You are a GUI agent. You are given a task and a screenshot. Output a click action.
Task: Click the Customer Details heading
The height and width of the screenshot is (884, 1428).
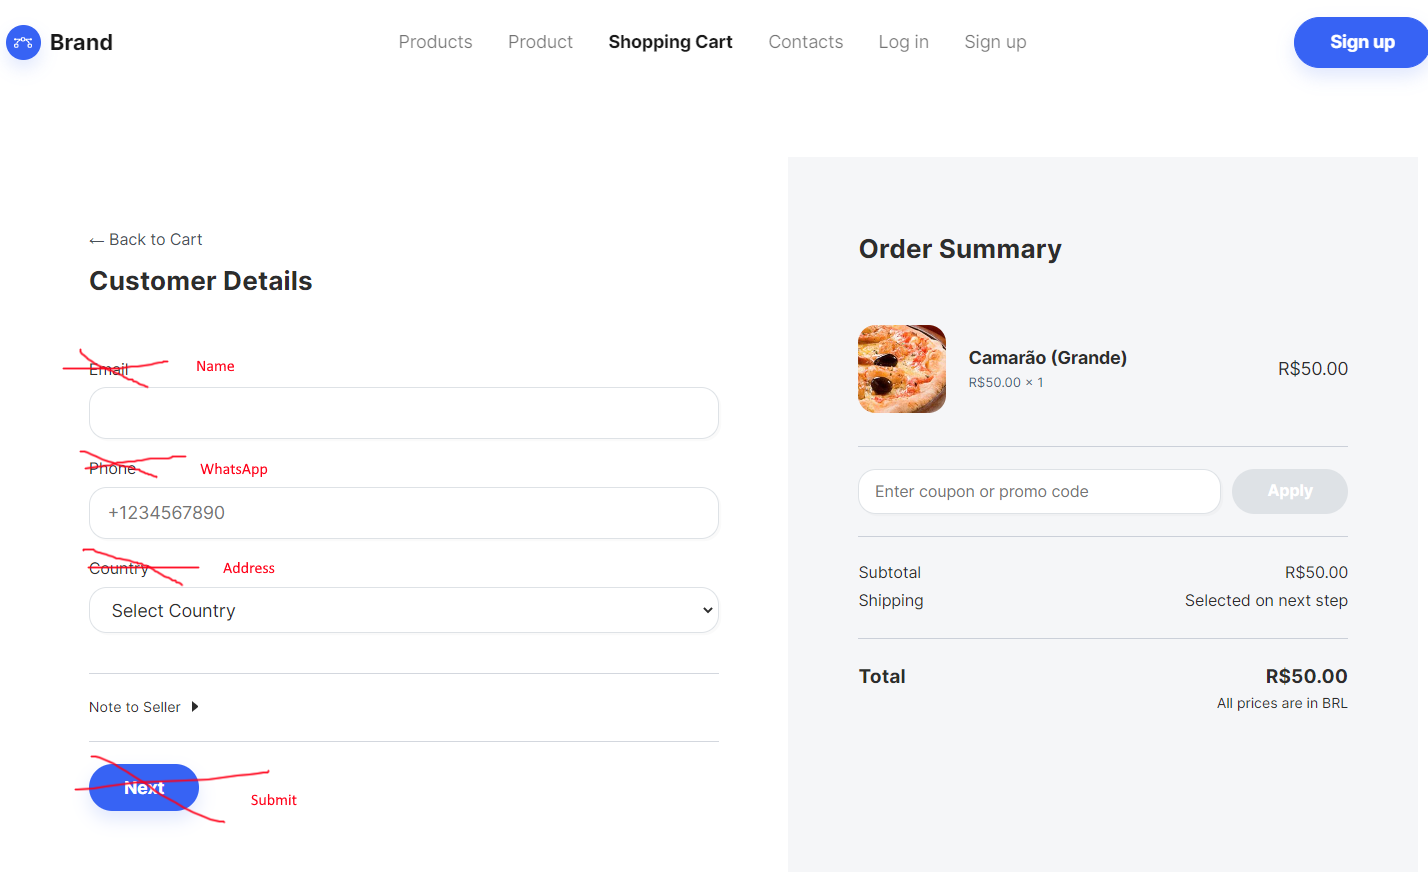[200, 281]
